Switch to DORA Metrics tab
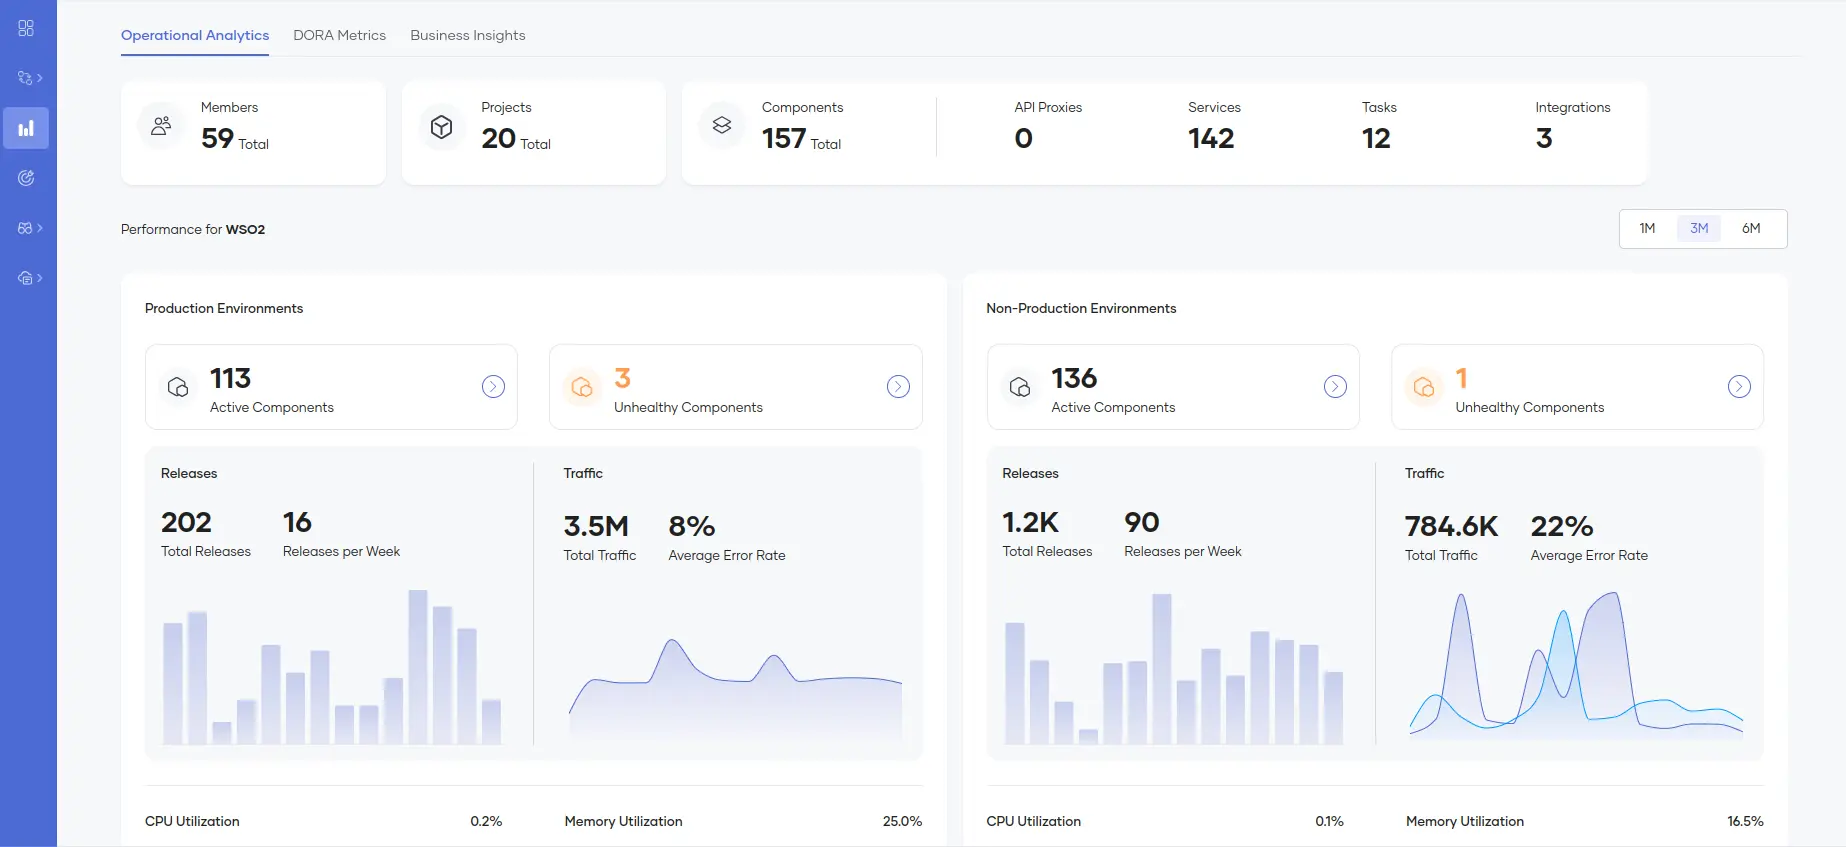 pos(339,35)
